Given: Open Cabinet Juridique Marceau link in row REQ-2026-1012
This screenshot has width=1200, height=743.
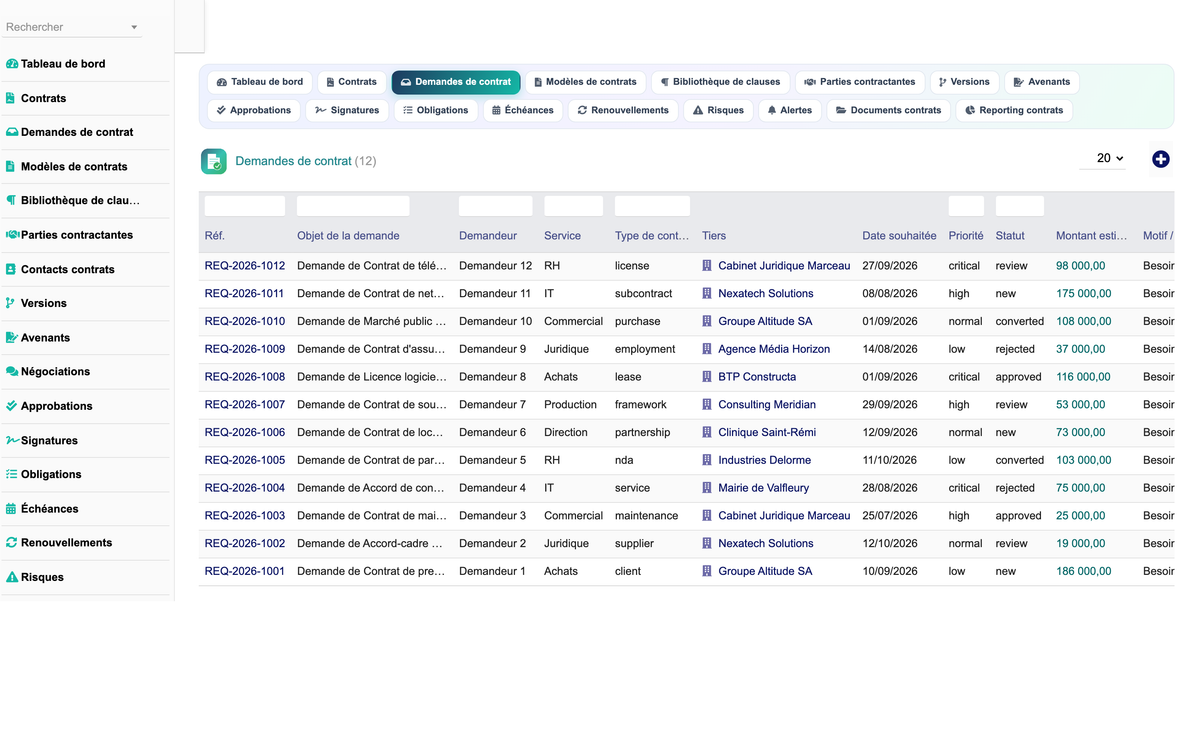Looking at the screenshot, I should pos(784,266).
